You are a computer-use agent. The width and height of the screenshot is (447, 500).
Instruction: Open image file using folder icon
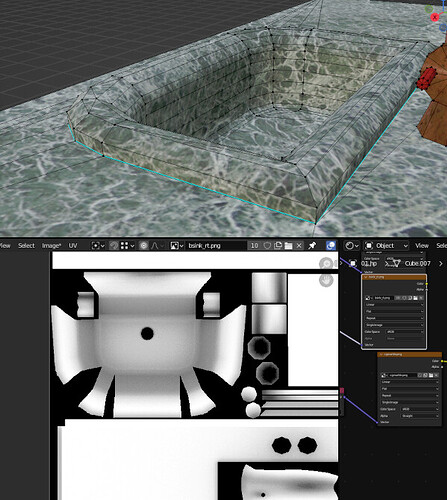click(288, 246)
